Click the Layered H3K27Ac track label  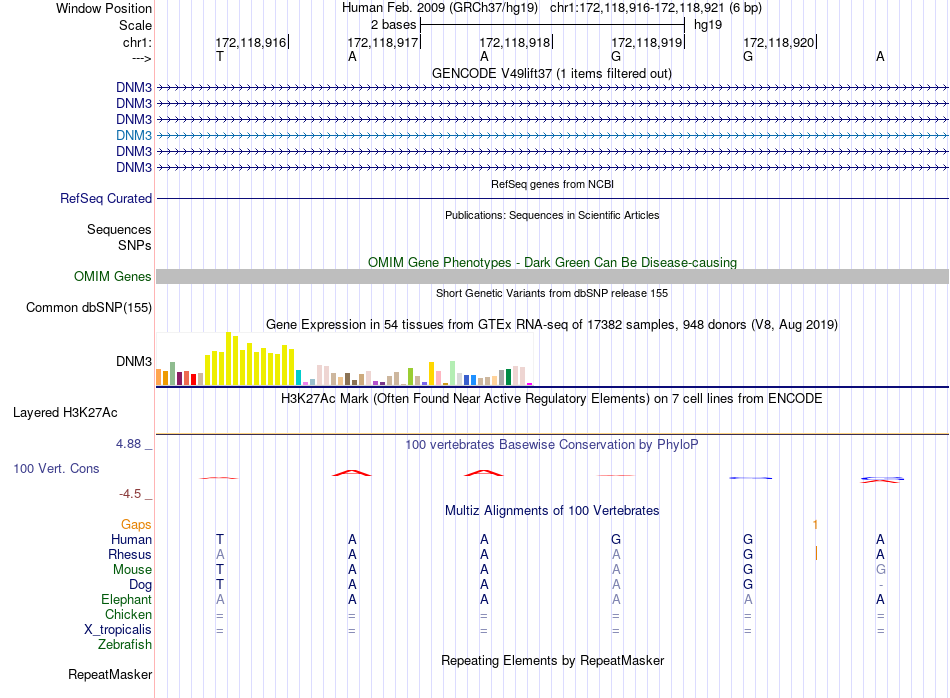(65, 413)
